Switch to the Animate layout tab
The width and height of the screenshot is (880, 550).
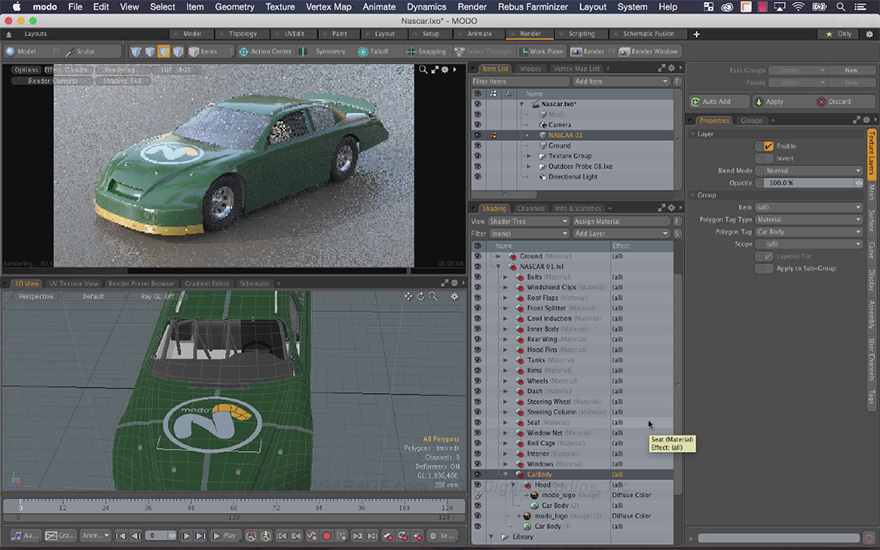pyautogui.click(x=479, y=34)
